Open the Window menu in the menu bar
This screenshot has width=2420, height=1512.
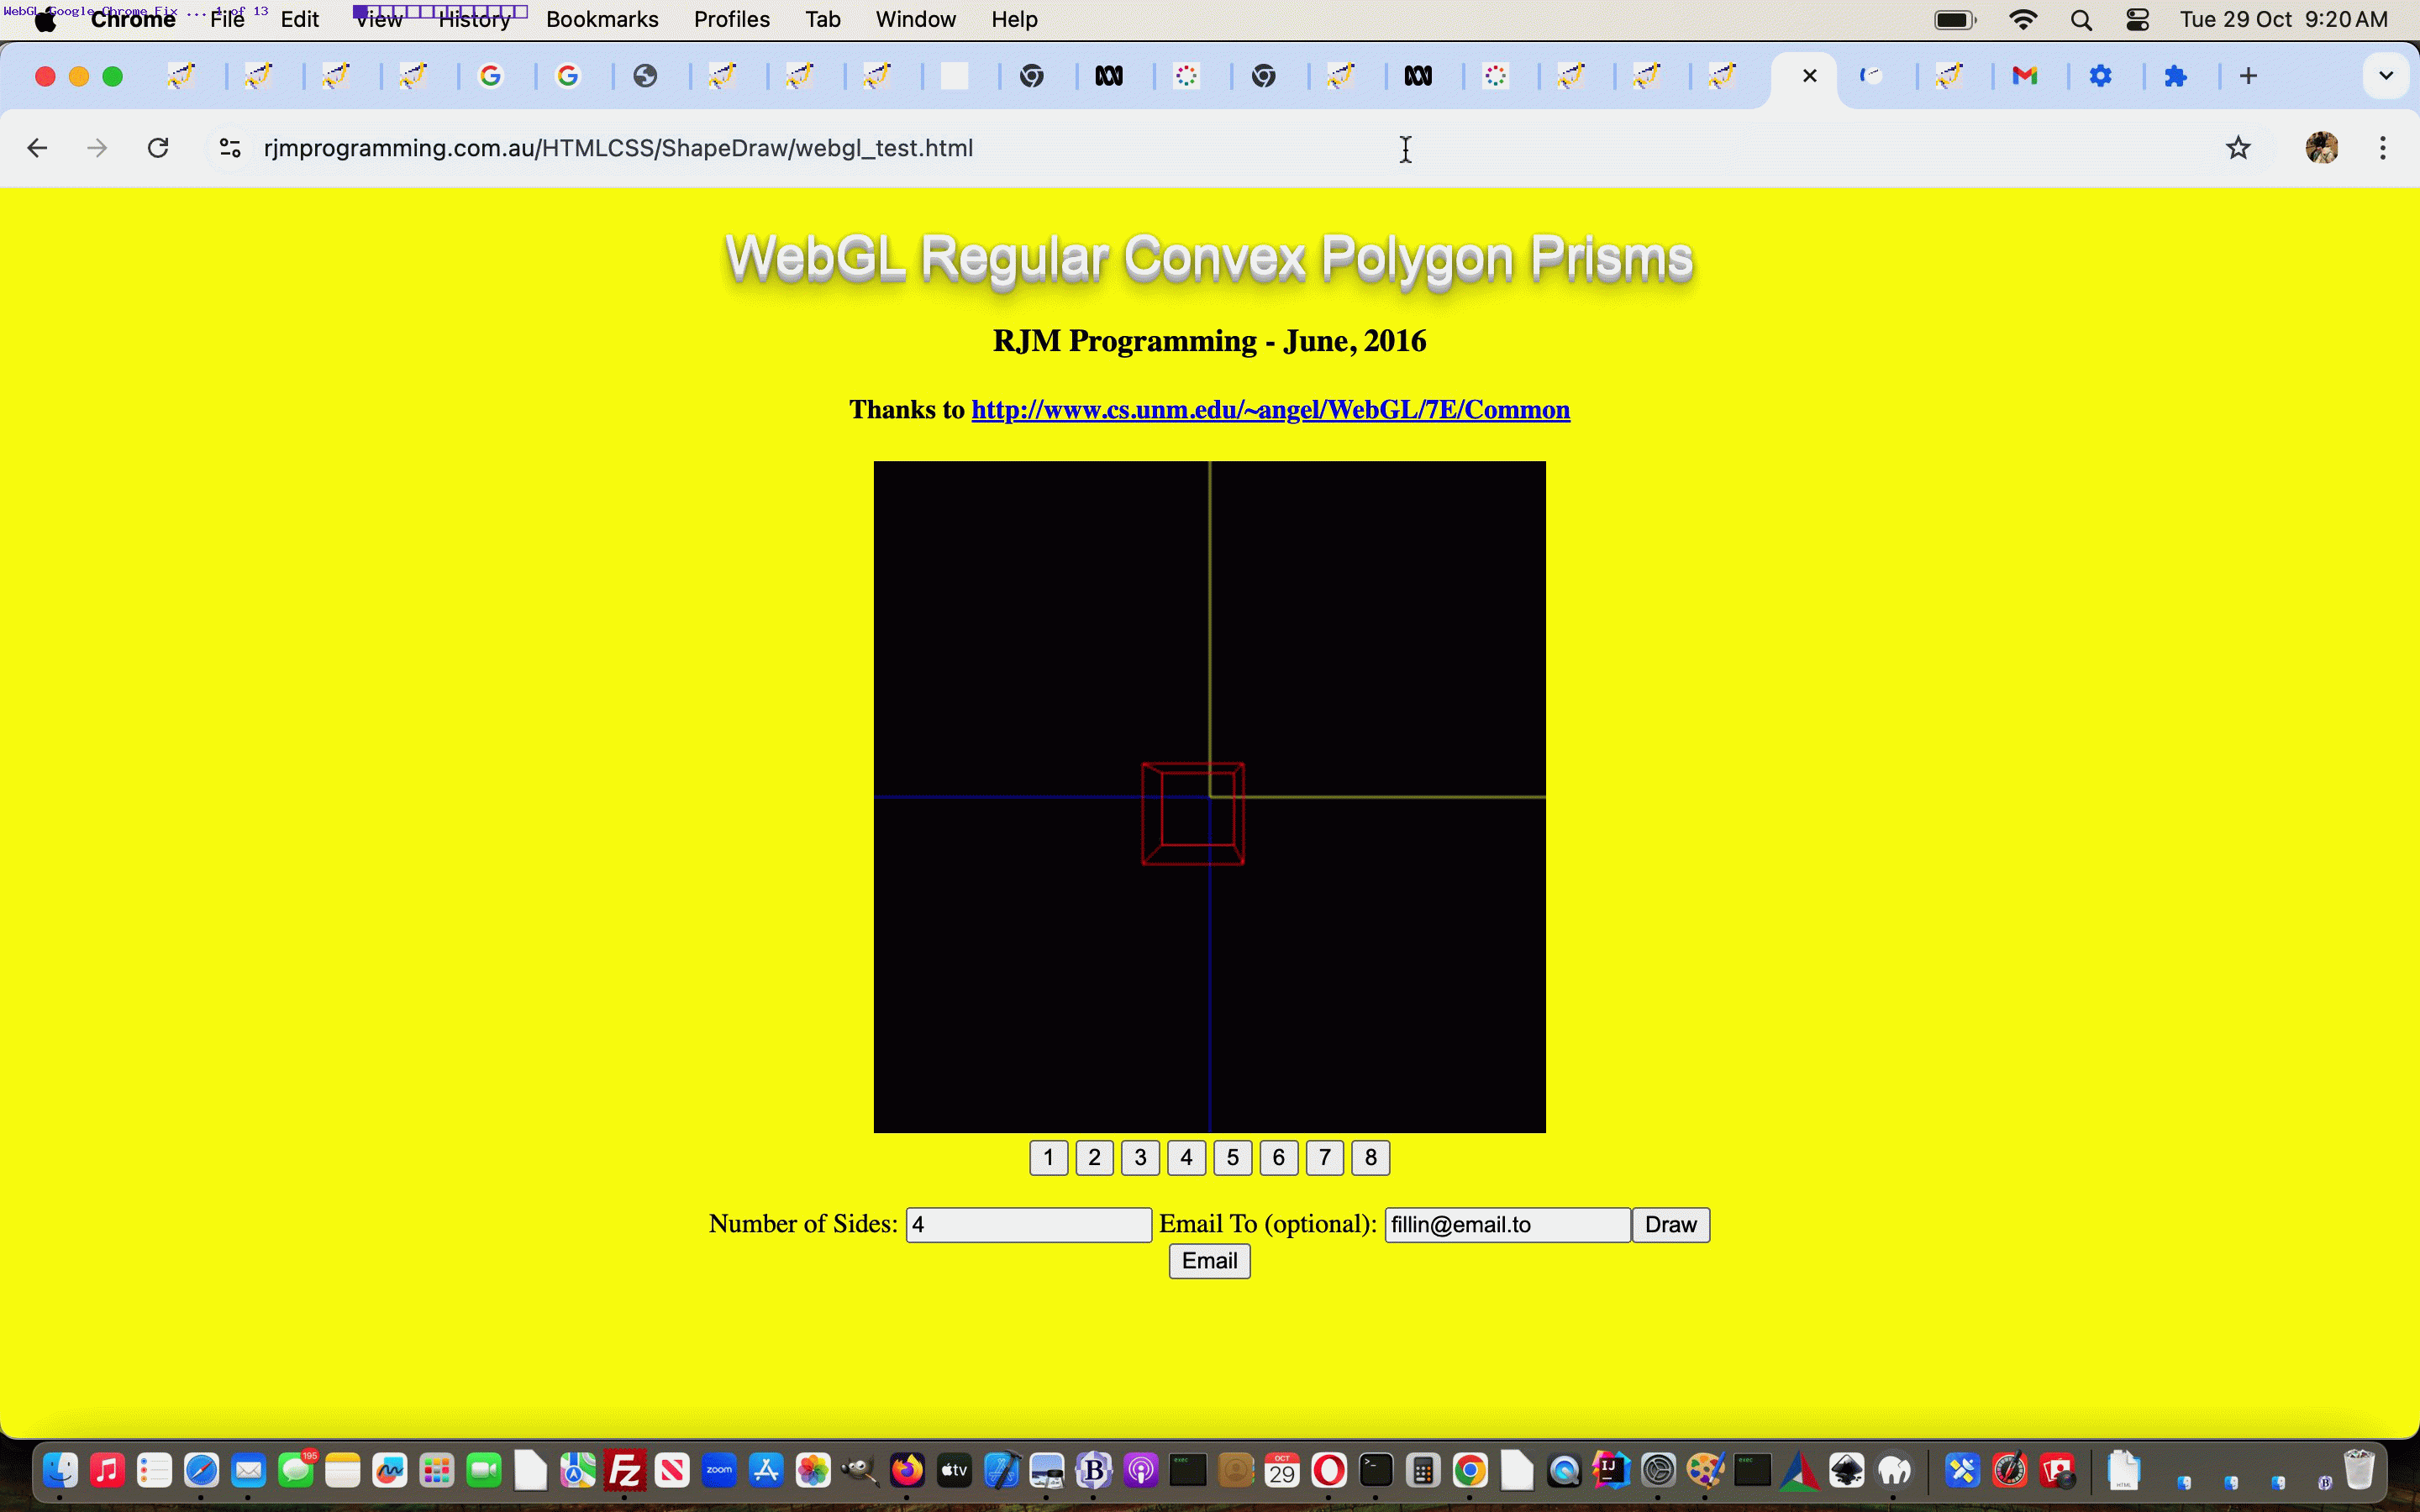tap(915, 19)
